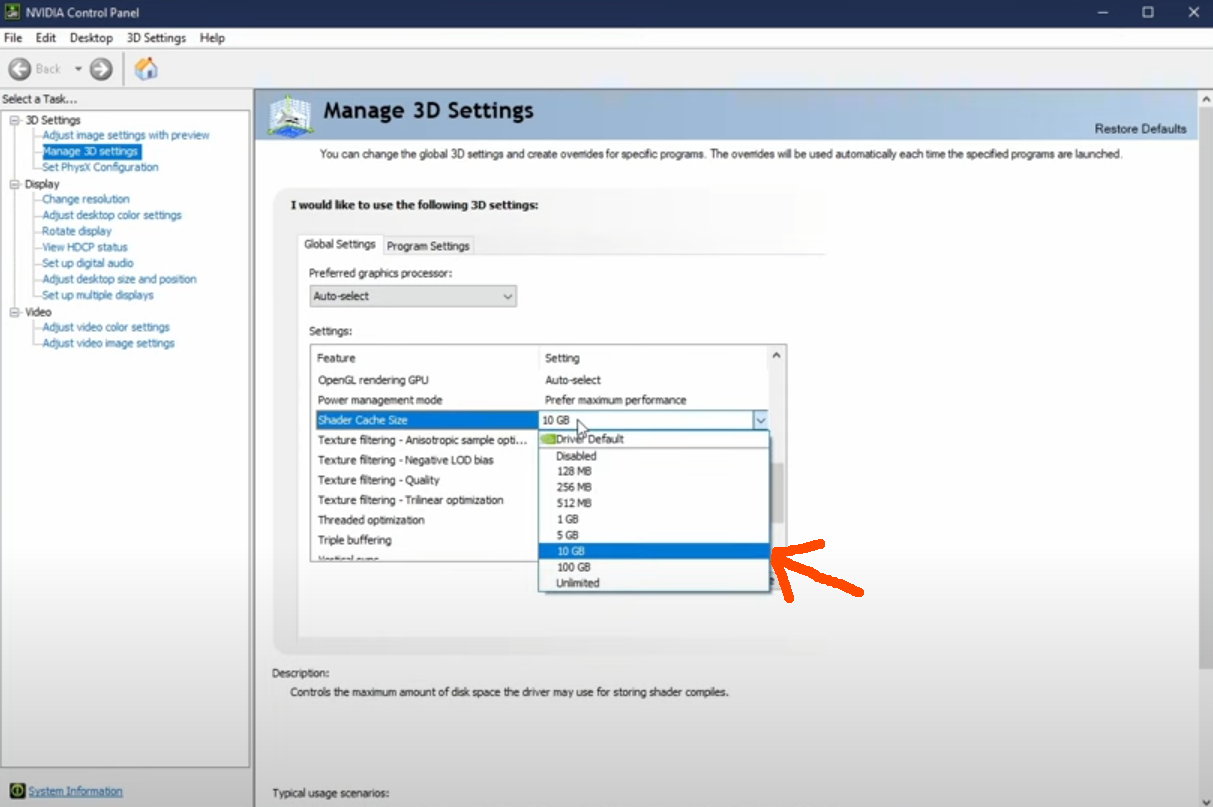The image size is (1213, 807).
Task: Choose 1 GB shader cache size
Action: point(654,519)
